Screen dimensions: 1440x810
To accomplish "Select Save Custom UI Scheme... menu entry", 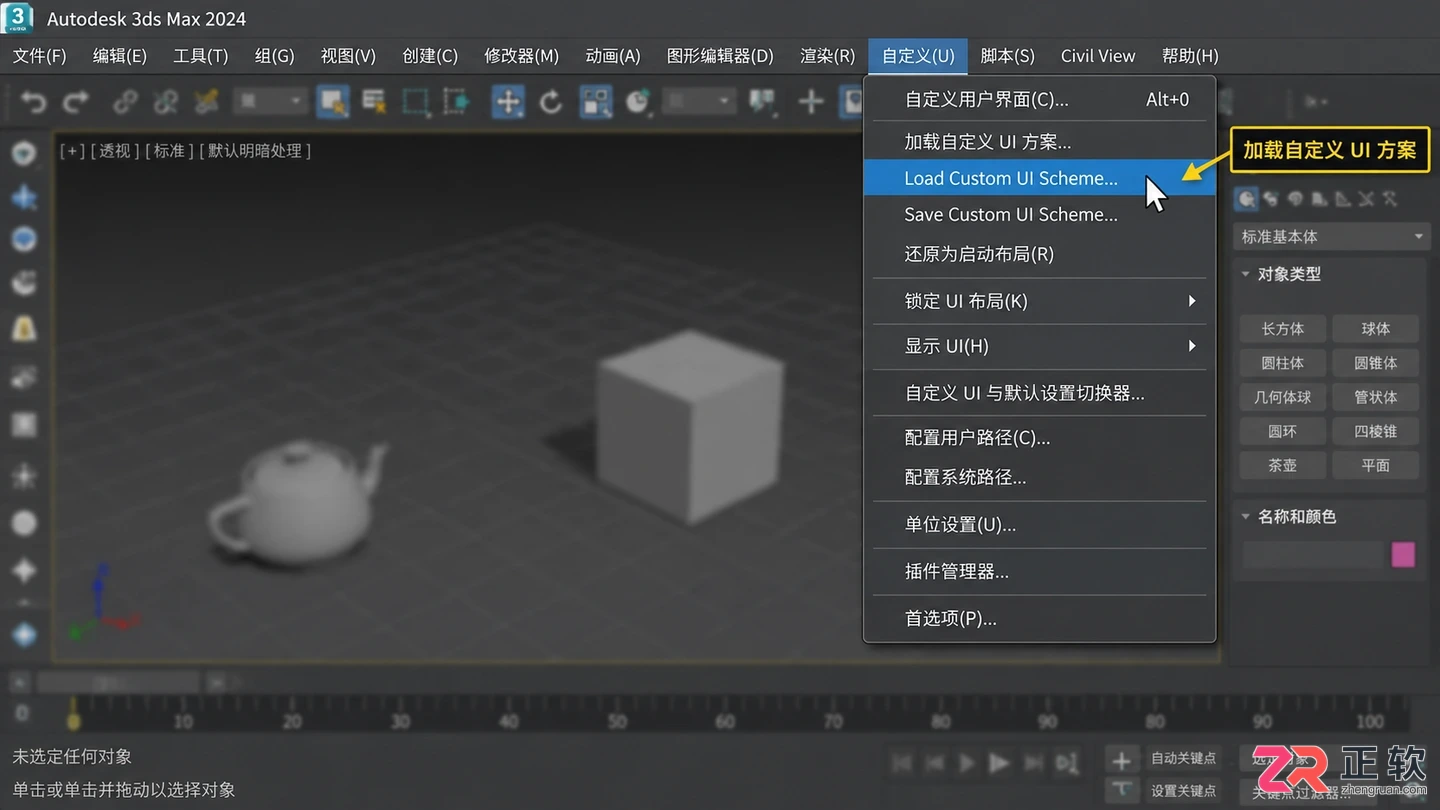I will point(1040,214).
